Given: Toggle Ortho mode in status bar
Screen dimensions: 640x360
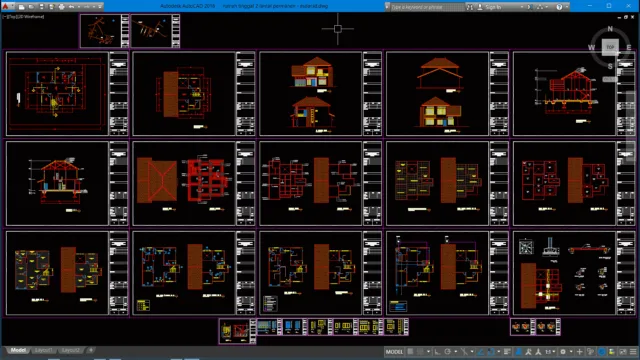Looking at the screenshot, I should [x=437, y=352].
